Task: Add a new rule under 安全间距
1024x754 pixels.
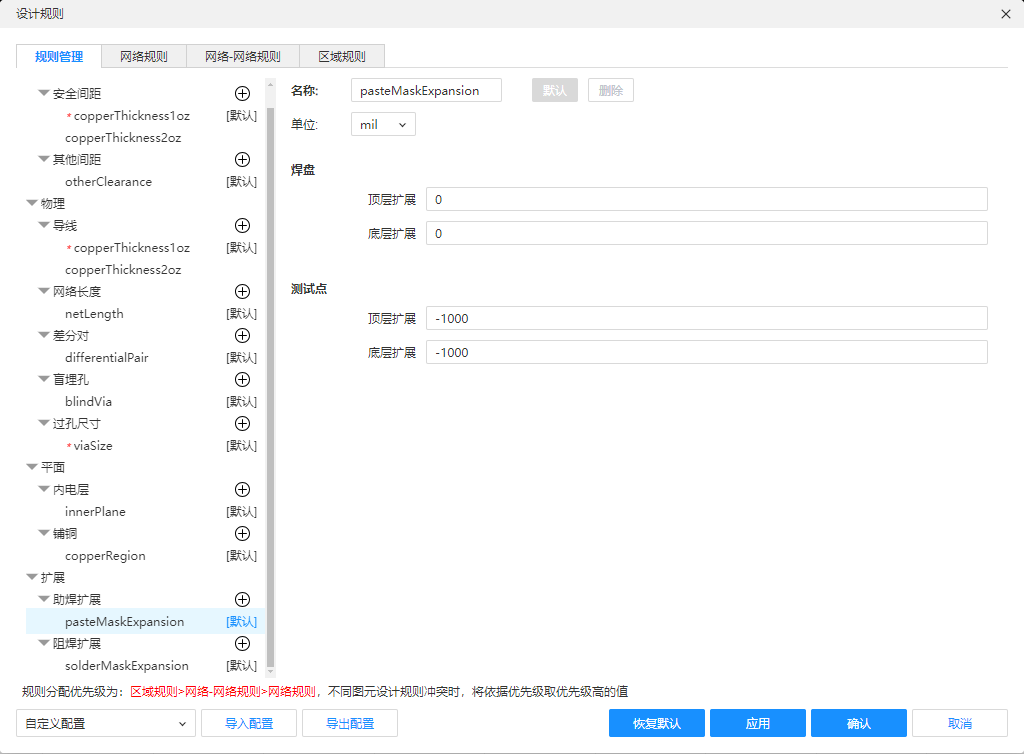Action: pos(242,93)
